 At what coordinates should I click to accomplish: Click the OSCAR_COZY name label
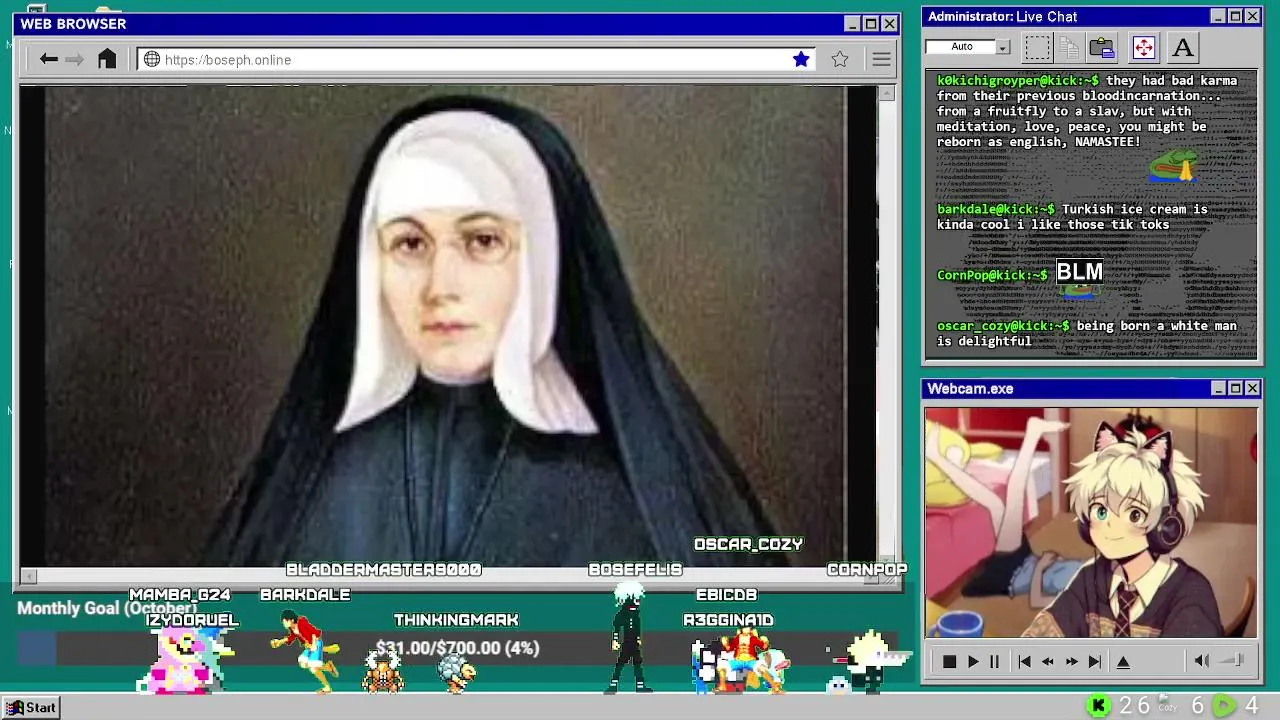[749, 544]
